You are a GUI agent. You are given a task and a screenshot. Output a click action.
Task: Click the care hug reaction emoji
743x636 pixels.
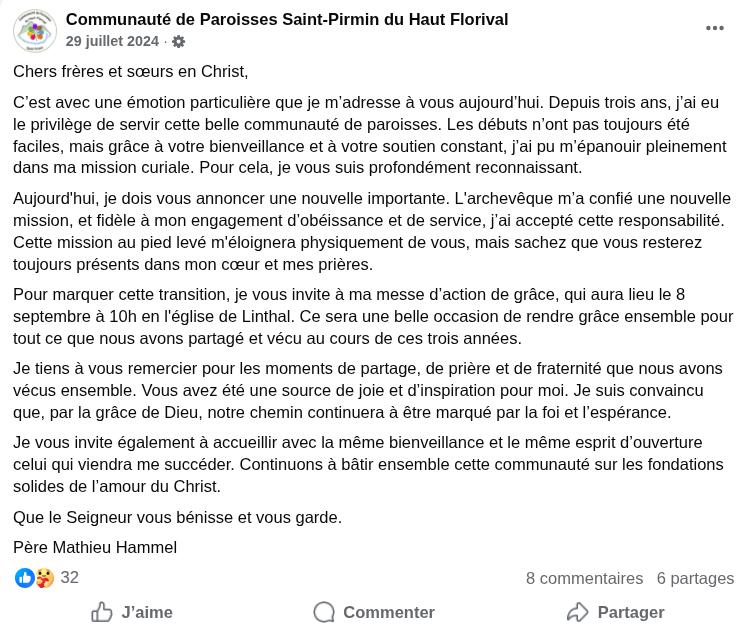[45, 578]
